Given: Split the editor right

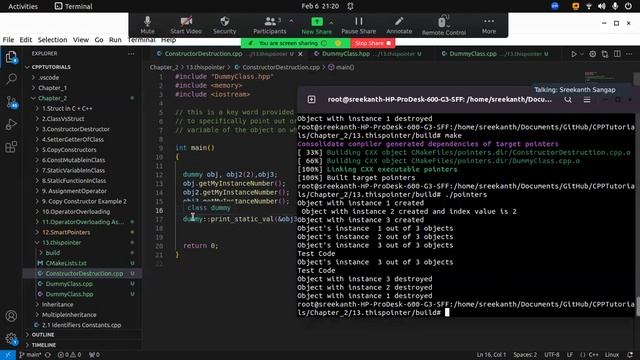Looking at the screenshot, I should pos(617,54).
